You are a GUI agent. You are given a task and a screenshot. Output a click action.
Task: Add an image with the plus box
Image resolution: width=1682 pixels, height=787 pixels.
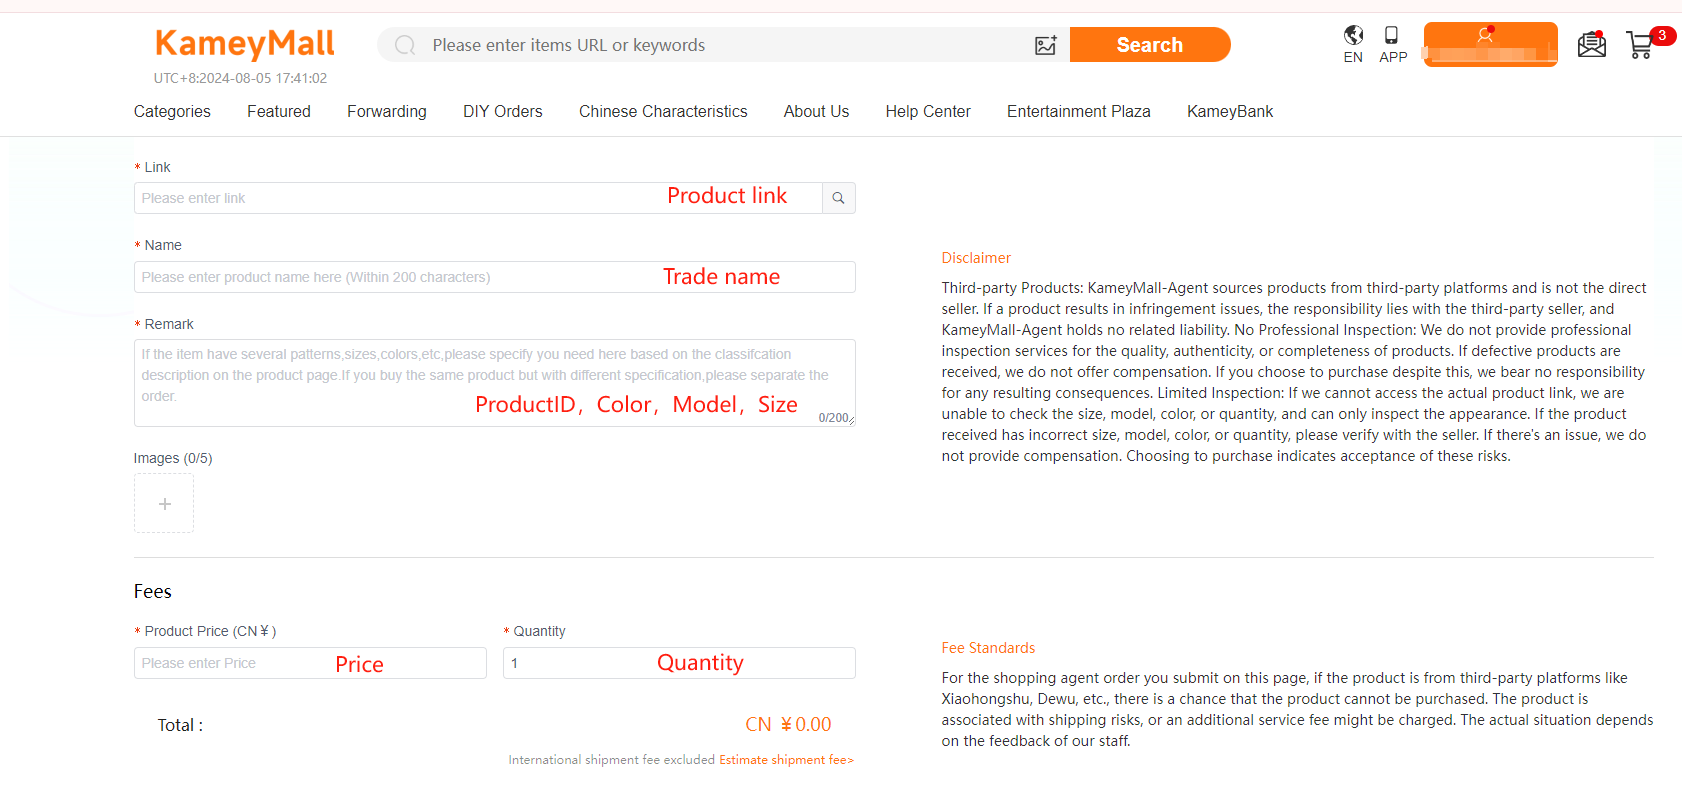164,503
